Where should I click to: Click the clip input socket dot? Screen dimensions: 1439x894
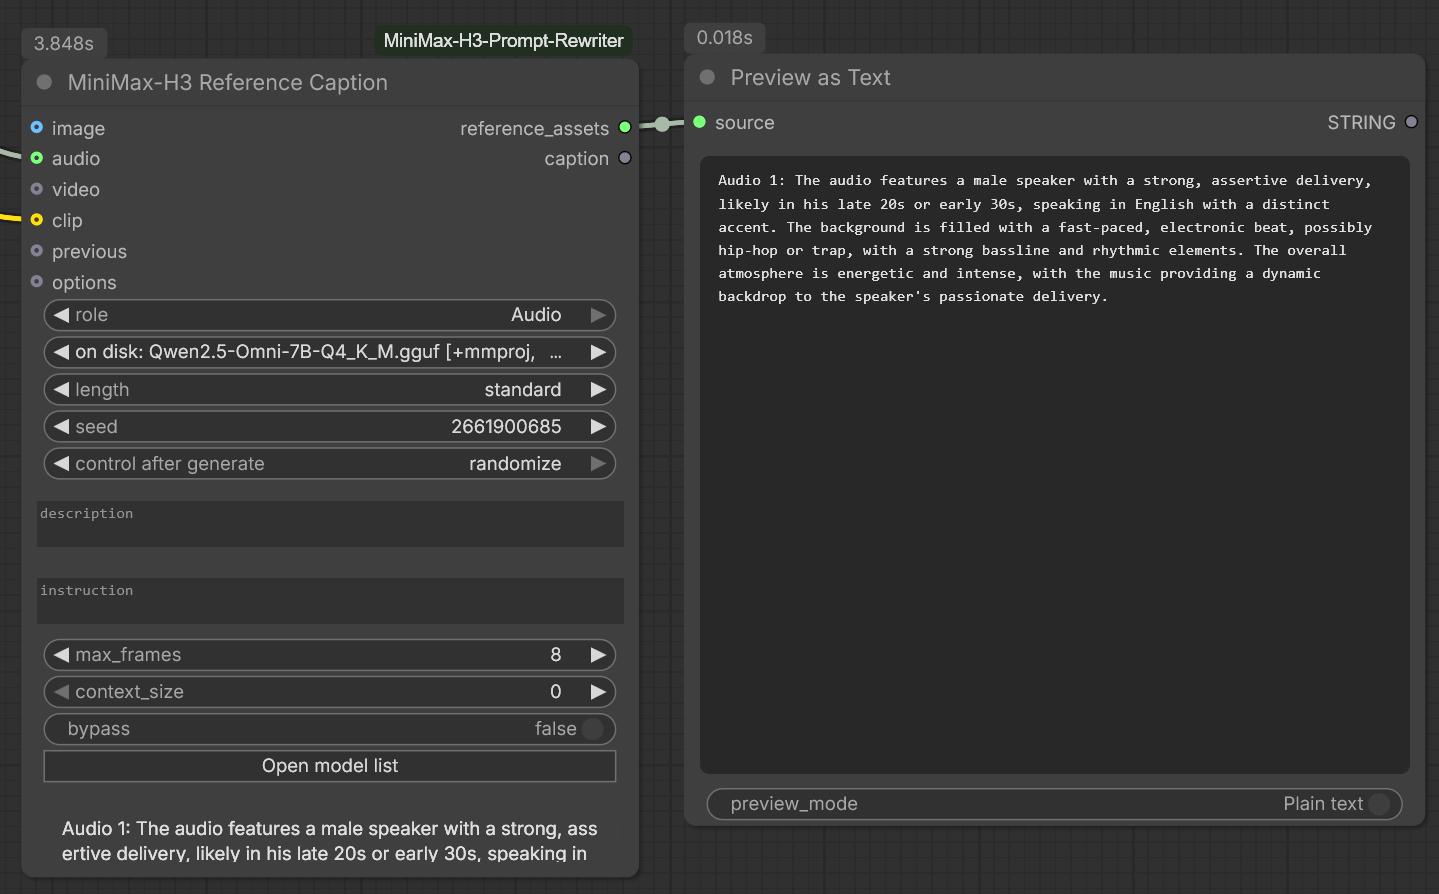(37, 220)
